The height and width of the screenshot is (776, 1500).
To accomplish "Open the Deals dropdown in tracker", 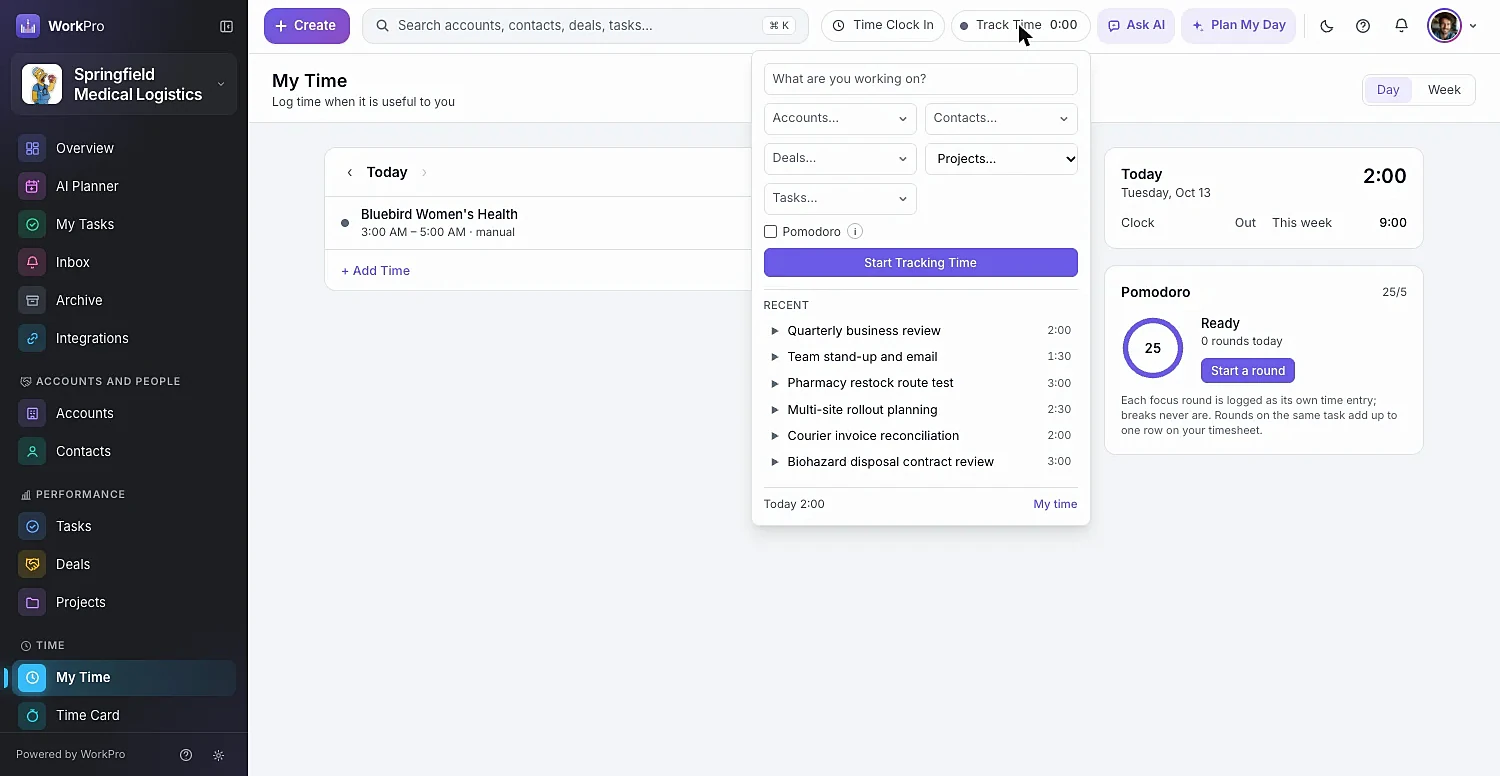I will pyautogui.click(x=840, y=158).
